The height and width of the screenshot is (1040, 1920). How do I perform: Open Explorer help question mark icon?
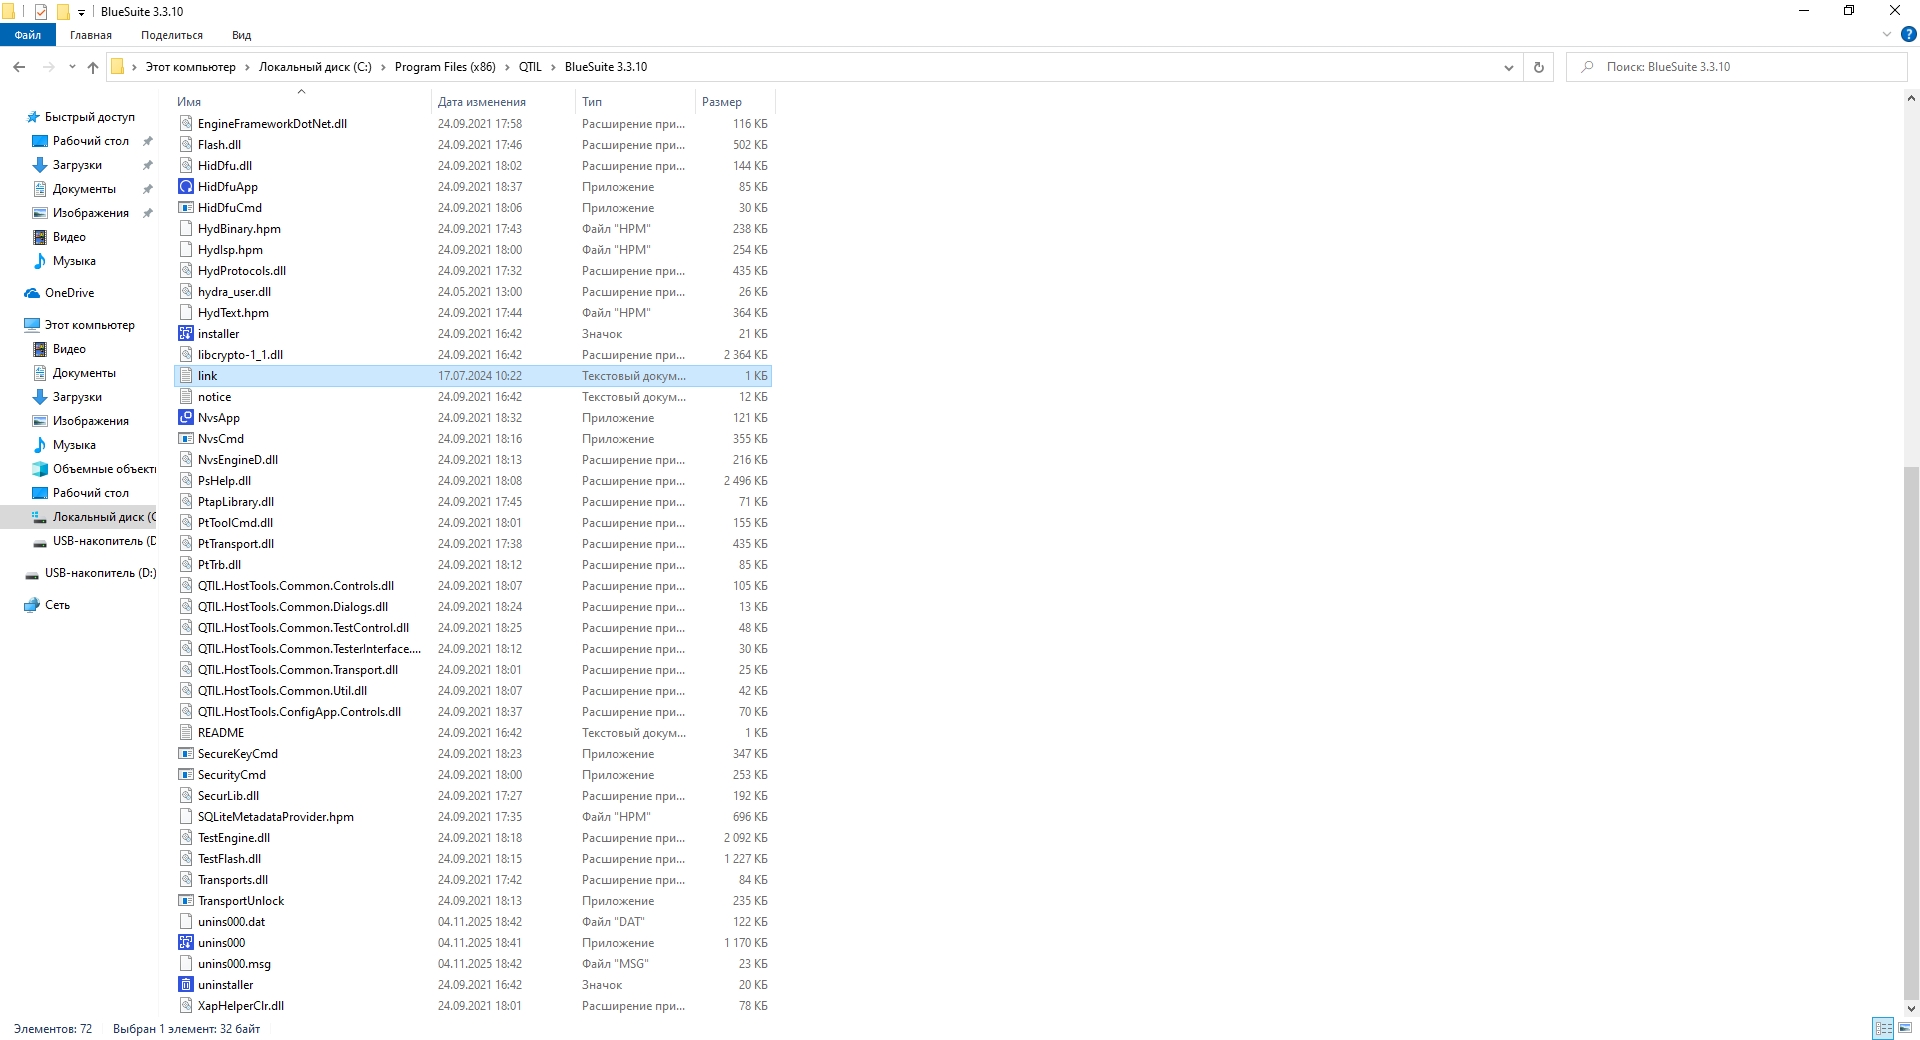1908,35
